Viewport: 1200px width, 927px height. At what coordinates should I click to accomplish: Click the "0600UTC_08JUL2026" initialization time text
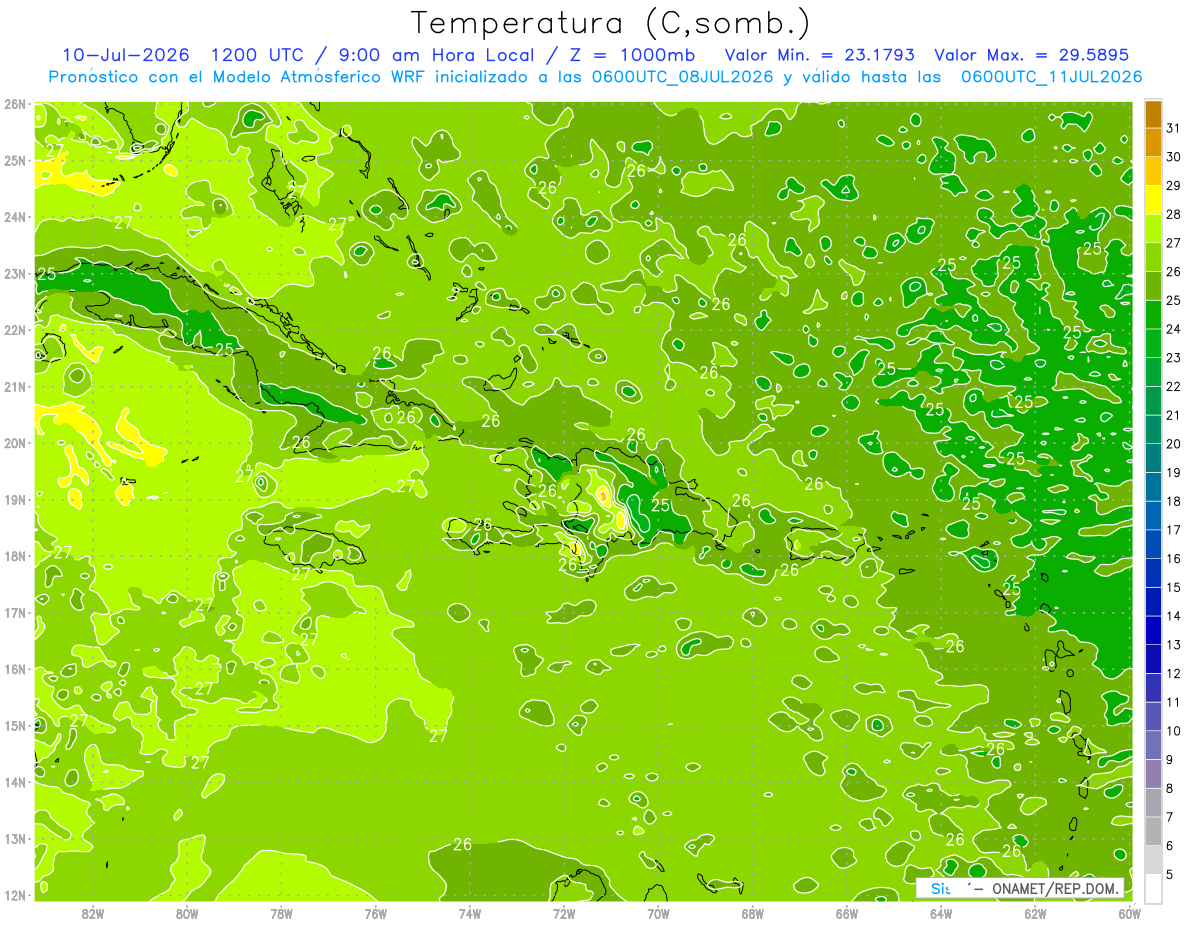pyautogui.click(x=683, y=76)
